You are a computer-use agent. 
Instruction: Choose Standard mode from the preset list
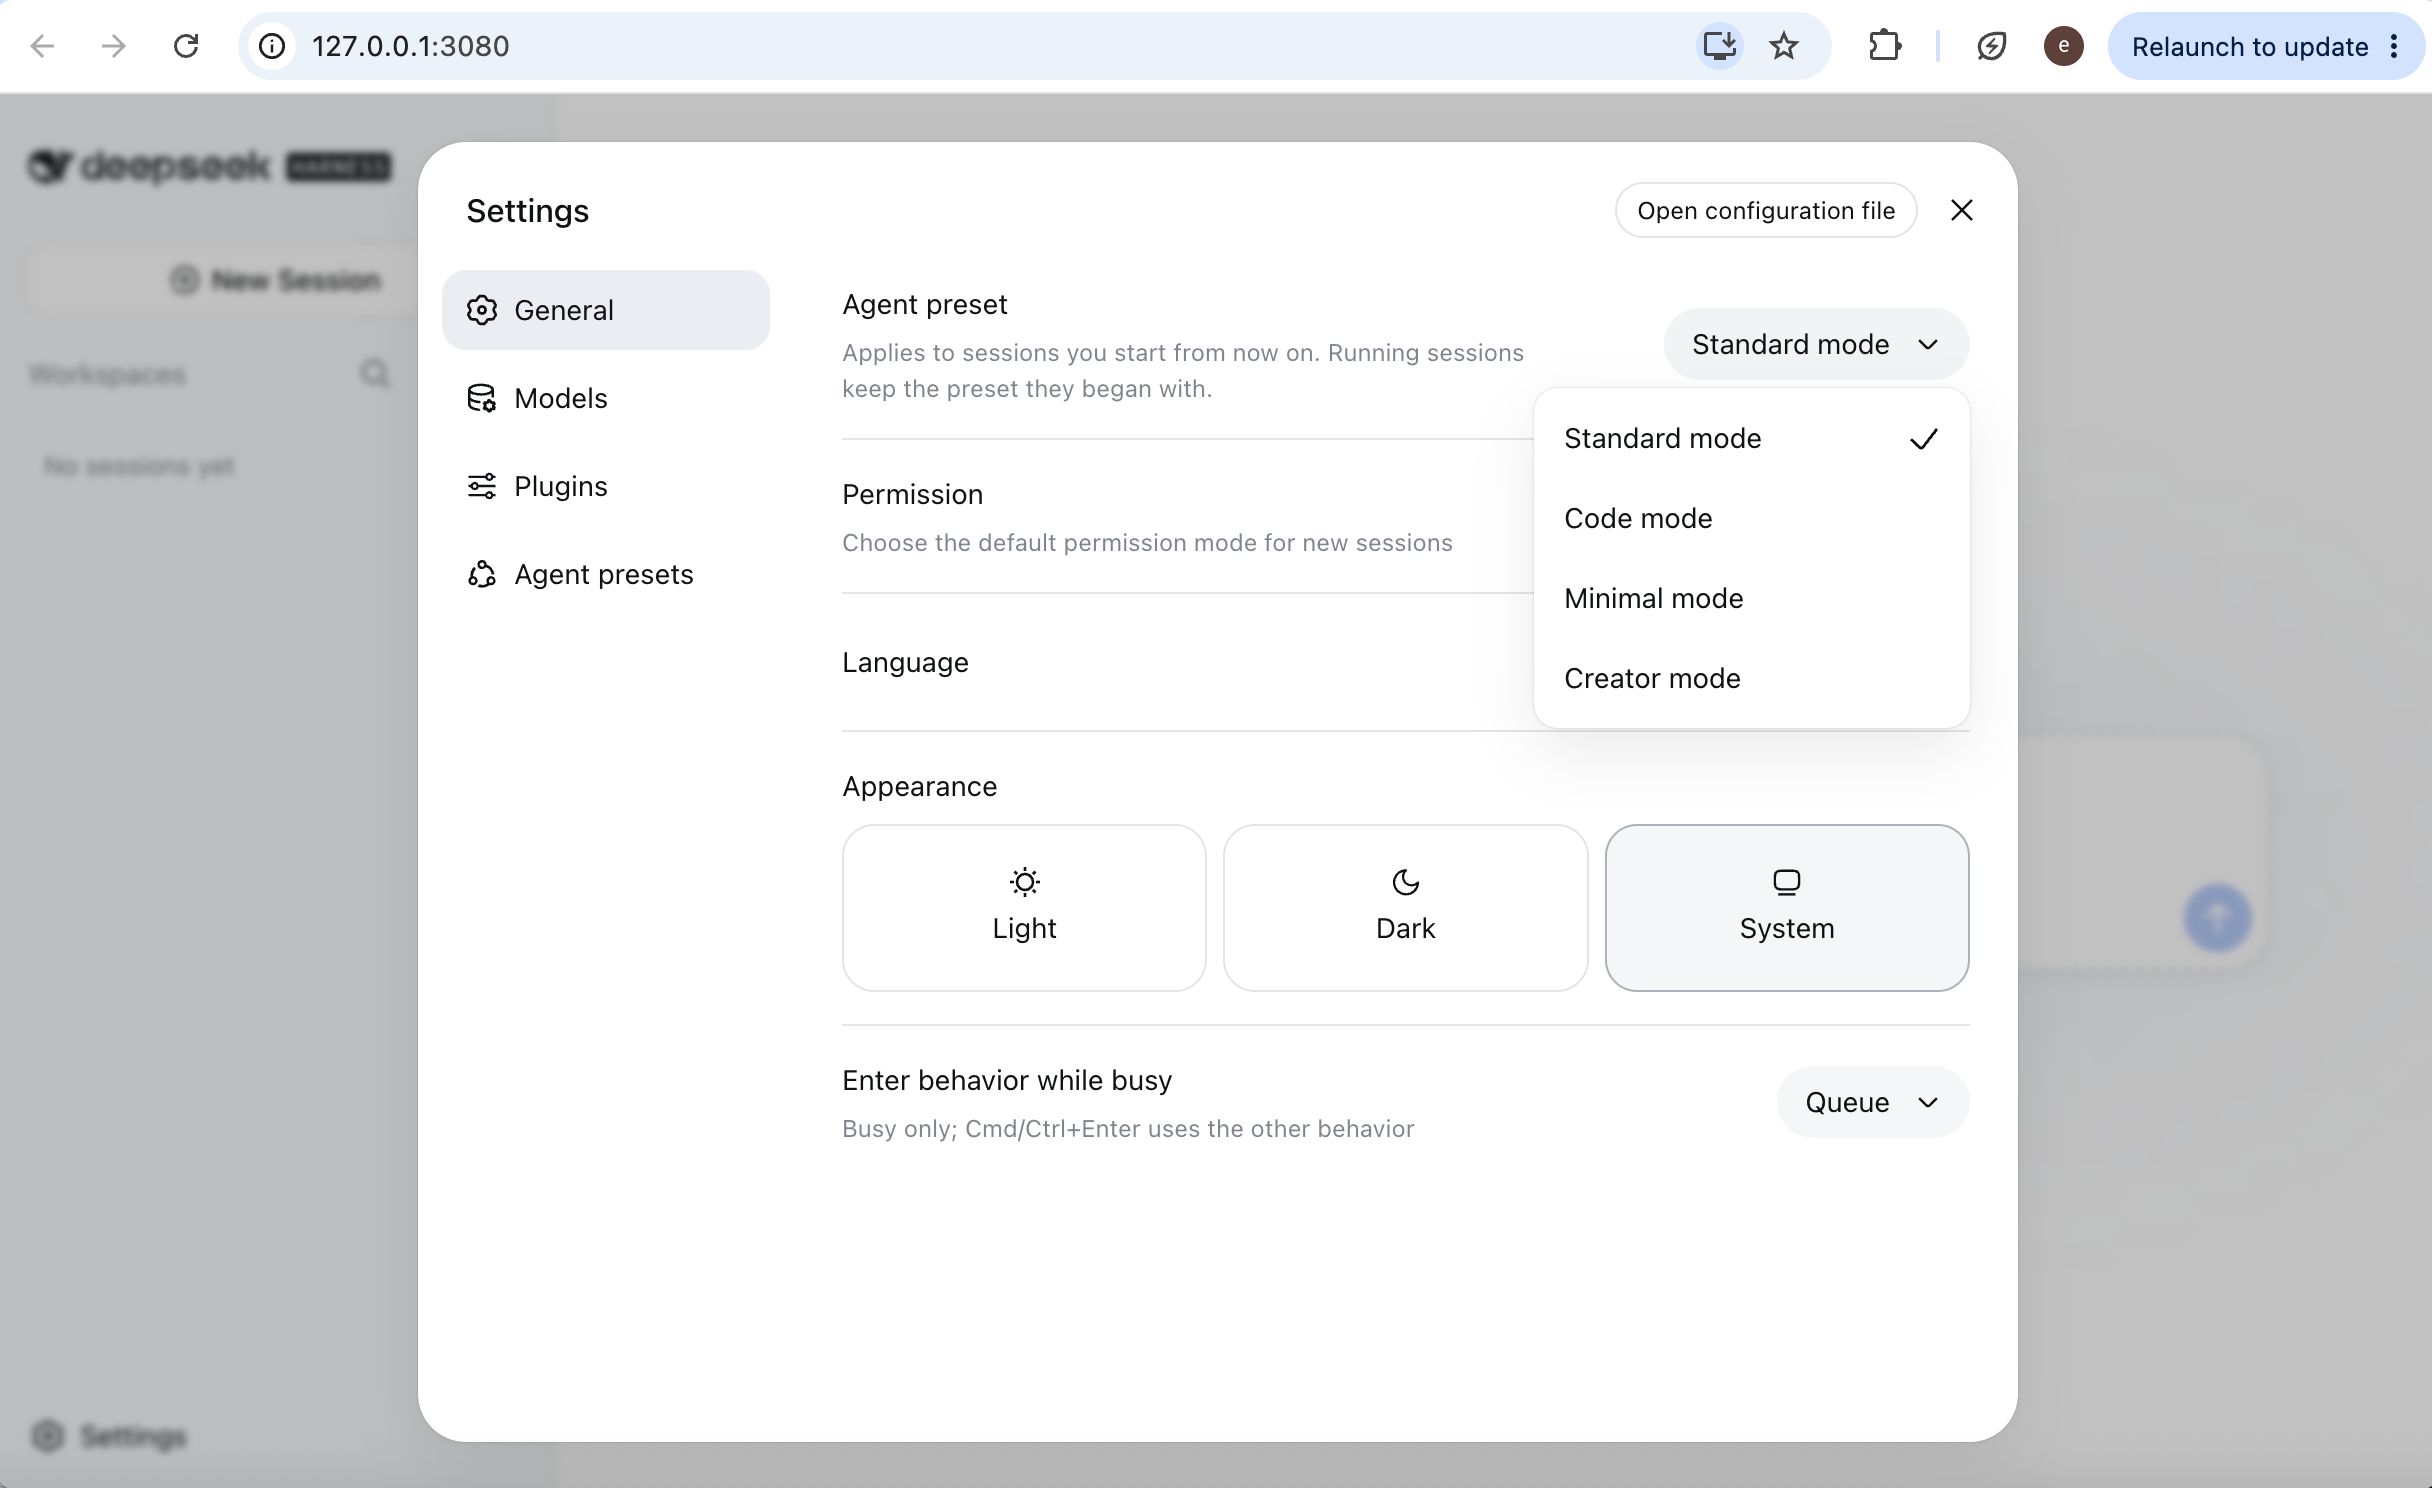[1751, 438]
